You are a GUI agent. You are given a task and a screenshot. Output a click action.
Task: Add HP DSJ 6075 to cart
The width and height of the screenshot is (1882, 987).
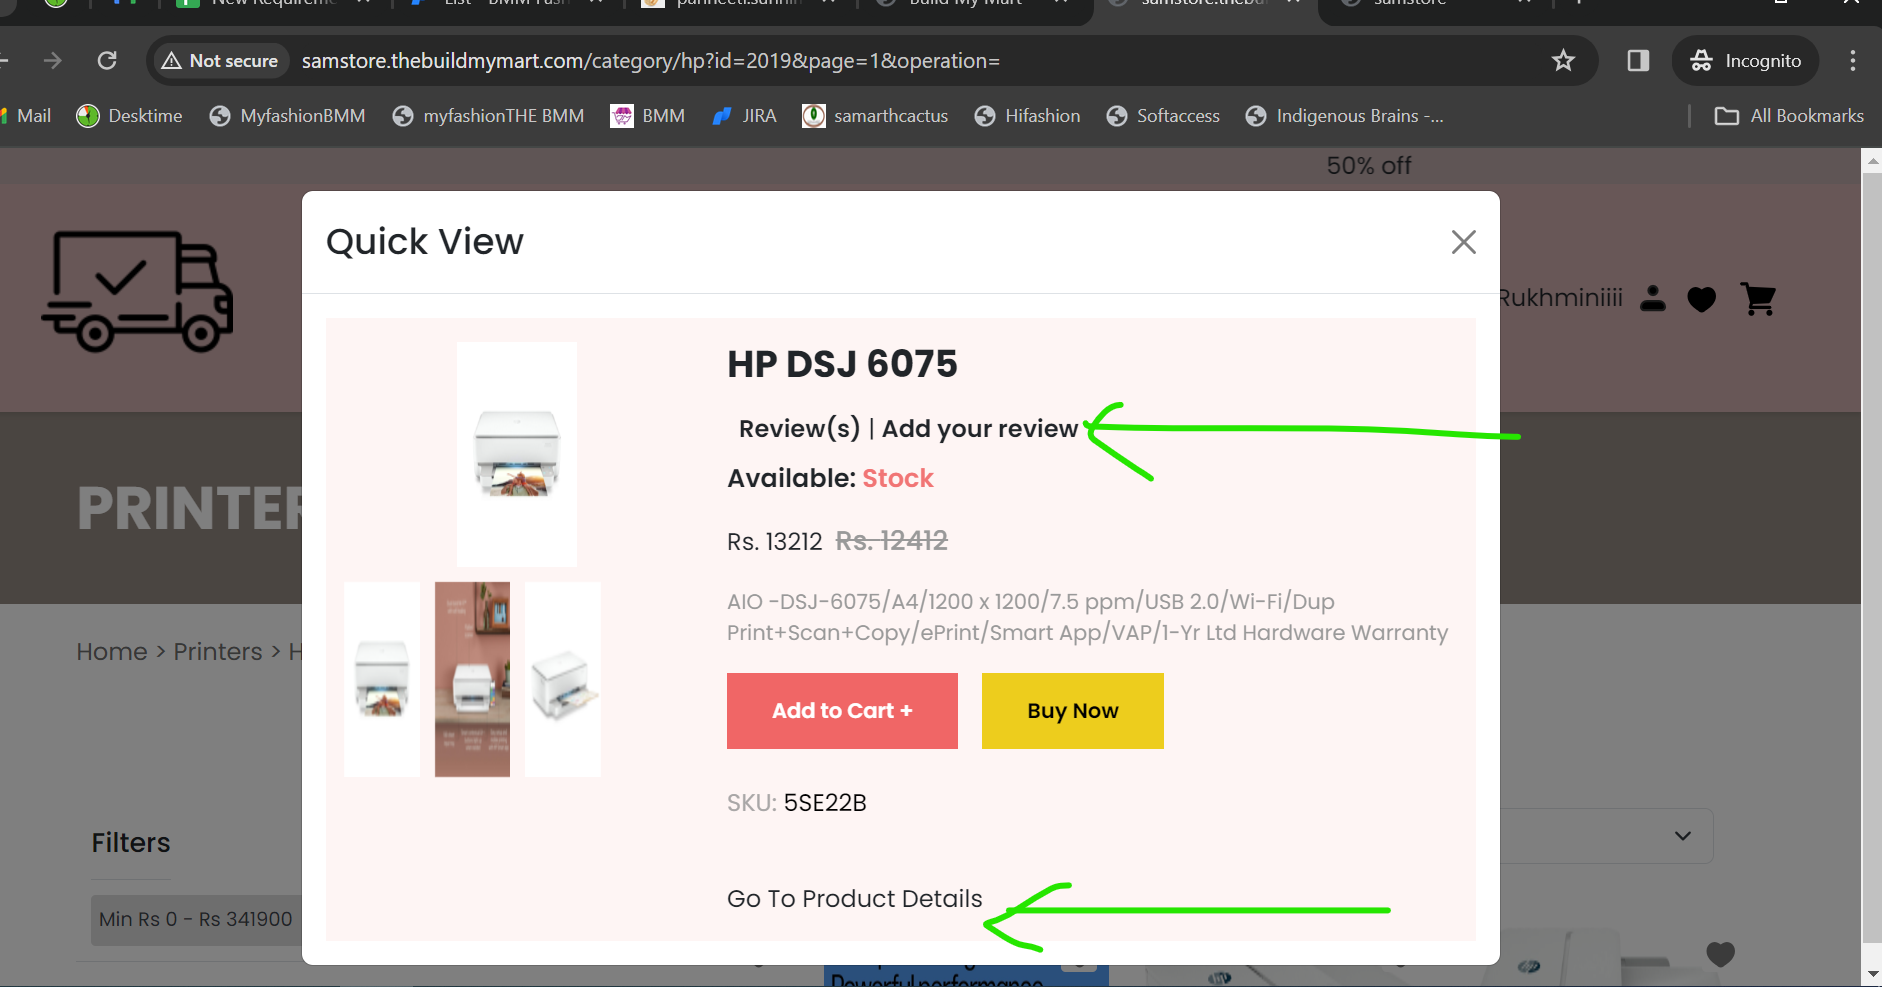[x=842, y=711]
